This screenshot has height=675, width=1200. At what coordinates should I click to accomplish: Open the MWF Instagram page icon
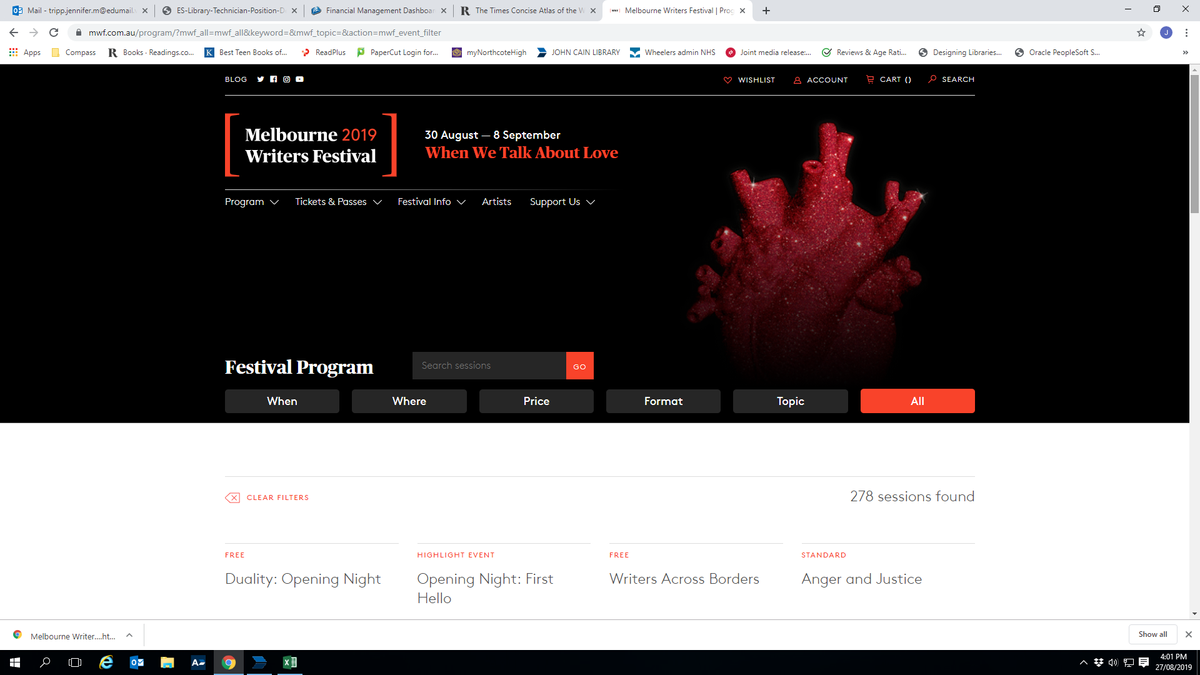(286, 80)
